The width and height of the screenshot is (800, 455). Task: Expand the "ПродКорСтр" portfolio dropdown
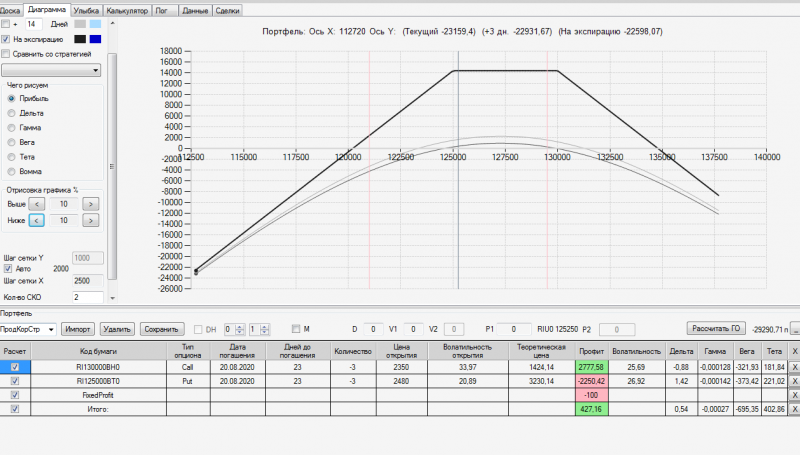(28, 330)
